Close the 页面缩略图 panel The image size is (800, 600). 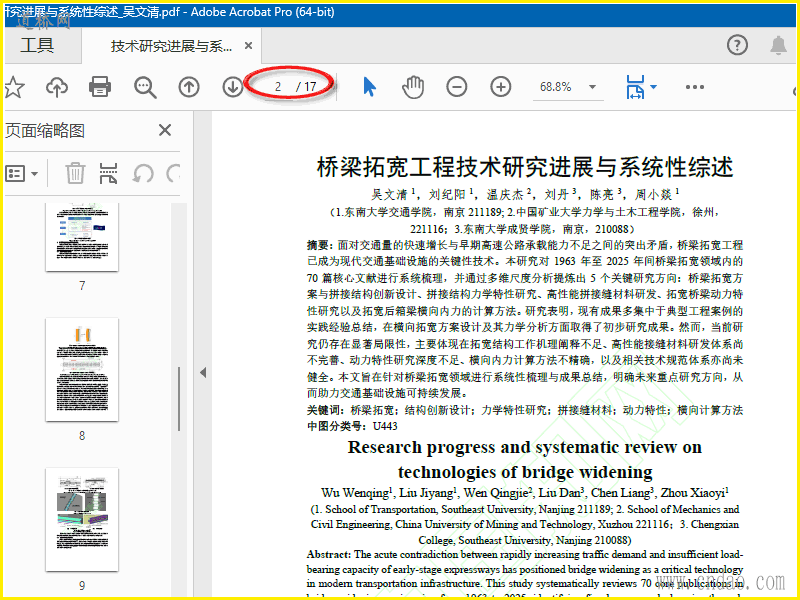click(x=165, y=130)
